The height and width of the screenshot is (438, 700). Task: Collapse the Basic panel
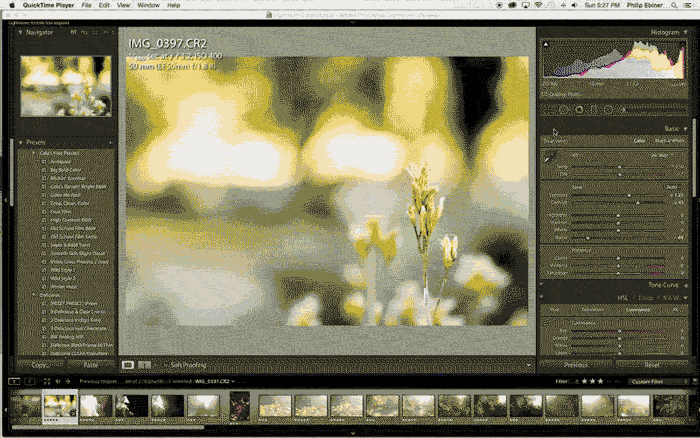coord(685,129)
